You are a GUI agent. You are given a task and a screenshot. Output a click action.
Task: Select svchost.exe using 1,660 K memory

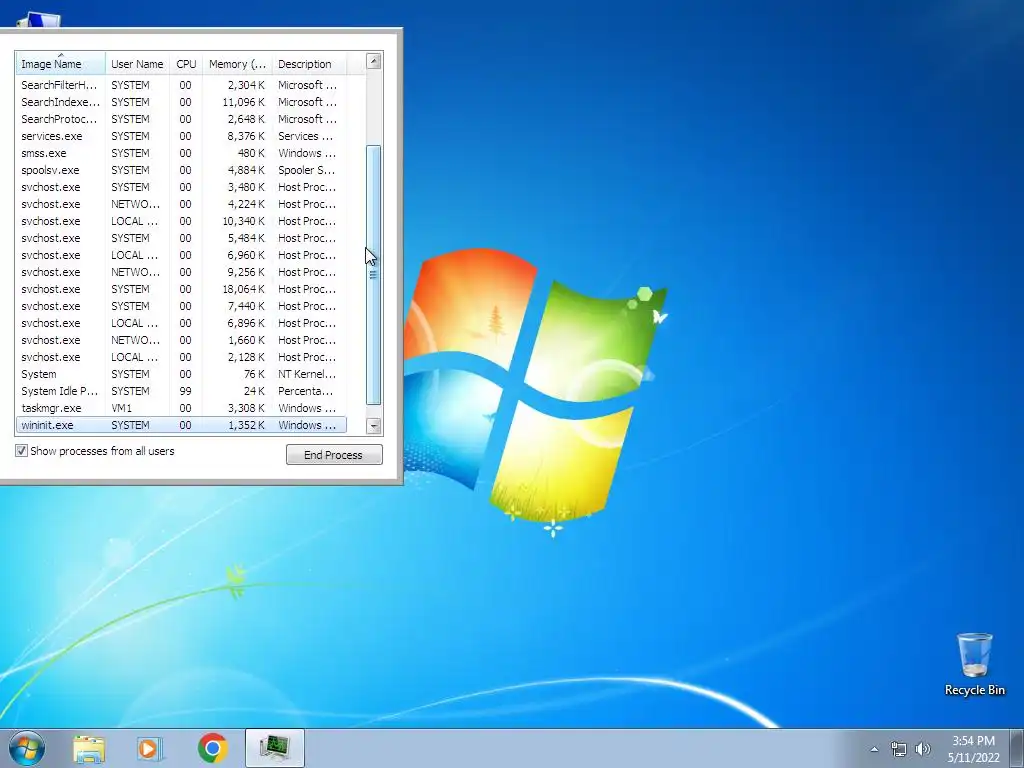click(181, 340)
